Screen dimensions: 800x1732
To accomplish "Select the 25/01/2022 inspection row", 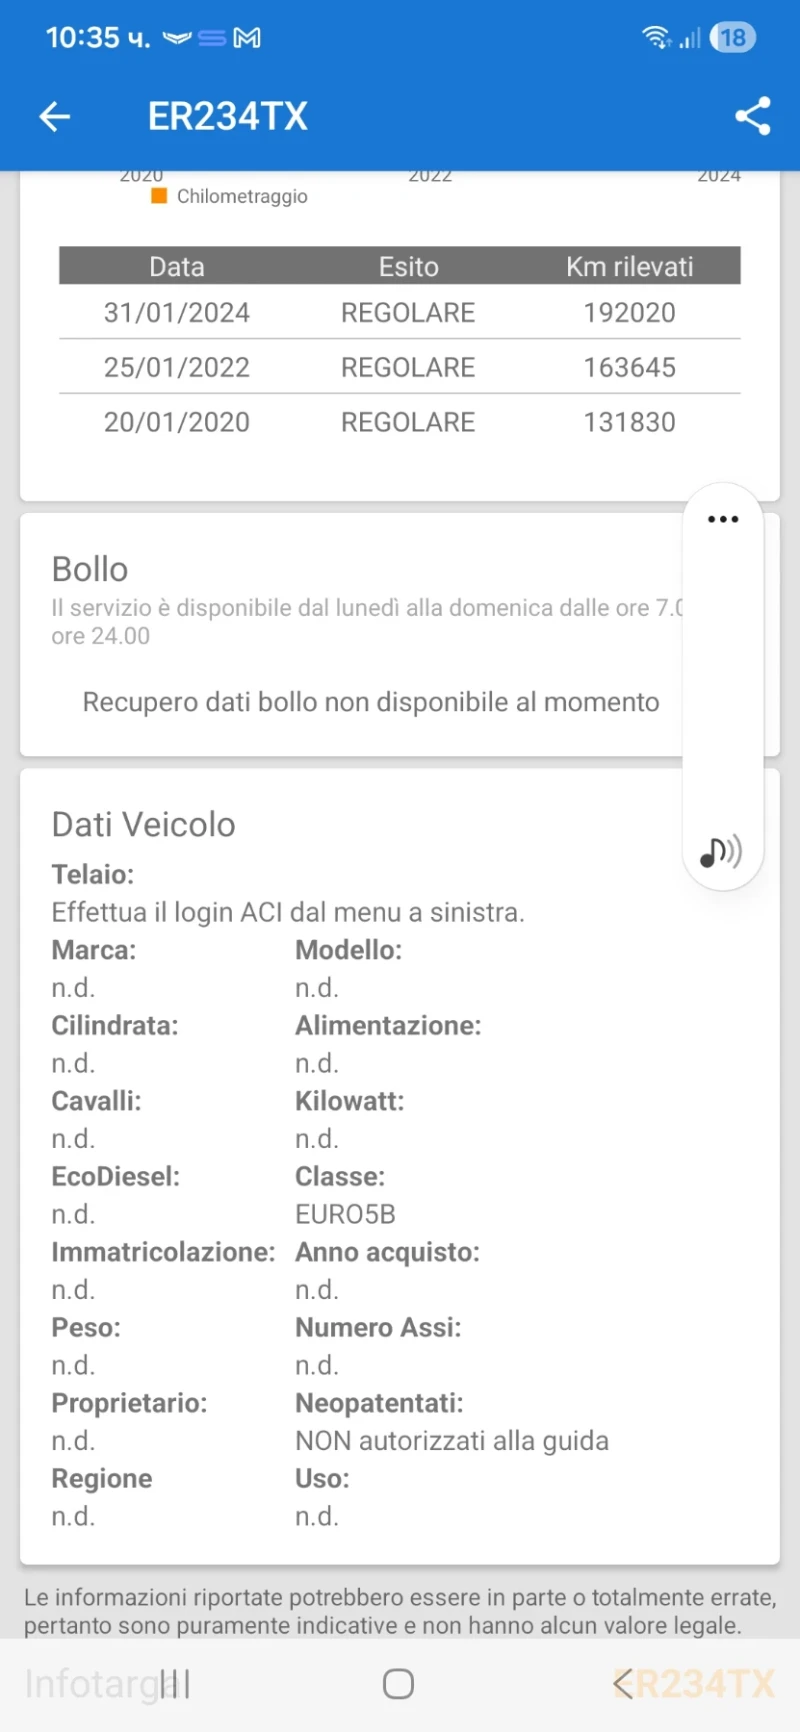I will 399,367.
